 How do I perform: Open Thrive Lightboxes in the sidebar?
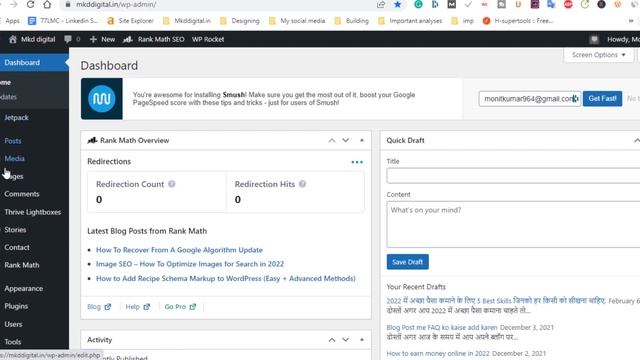click(x=33, y=212)
